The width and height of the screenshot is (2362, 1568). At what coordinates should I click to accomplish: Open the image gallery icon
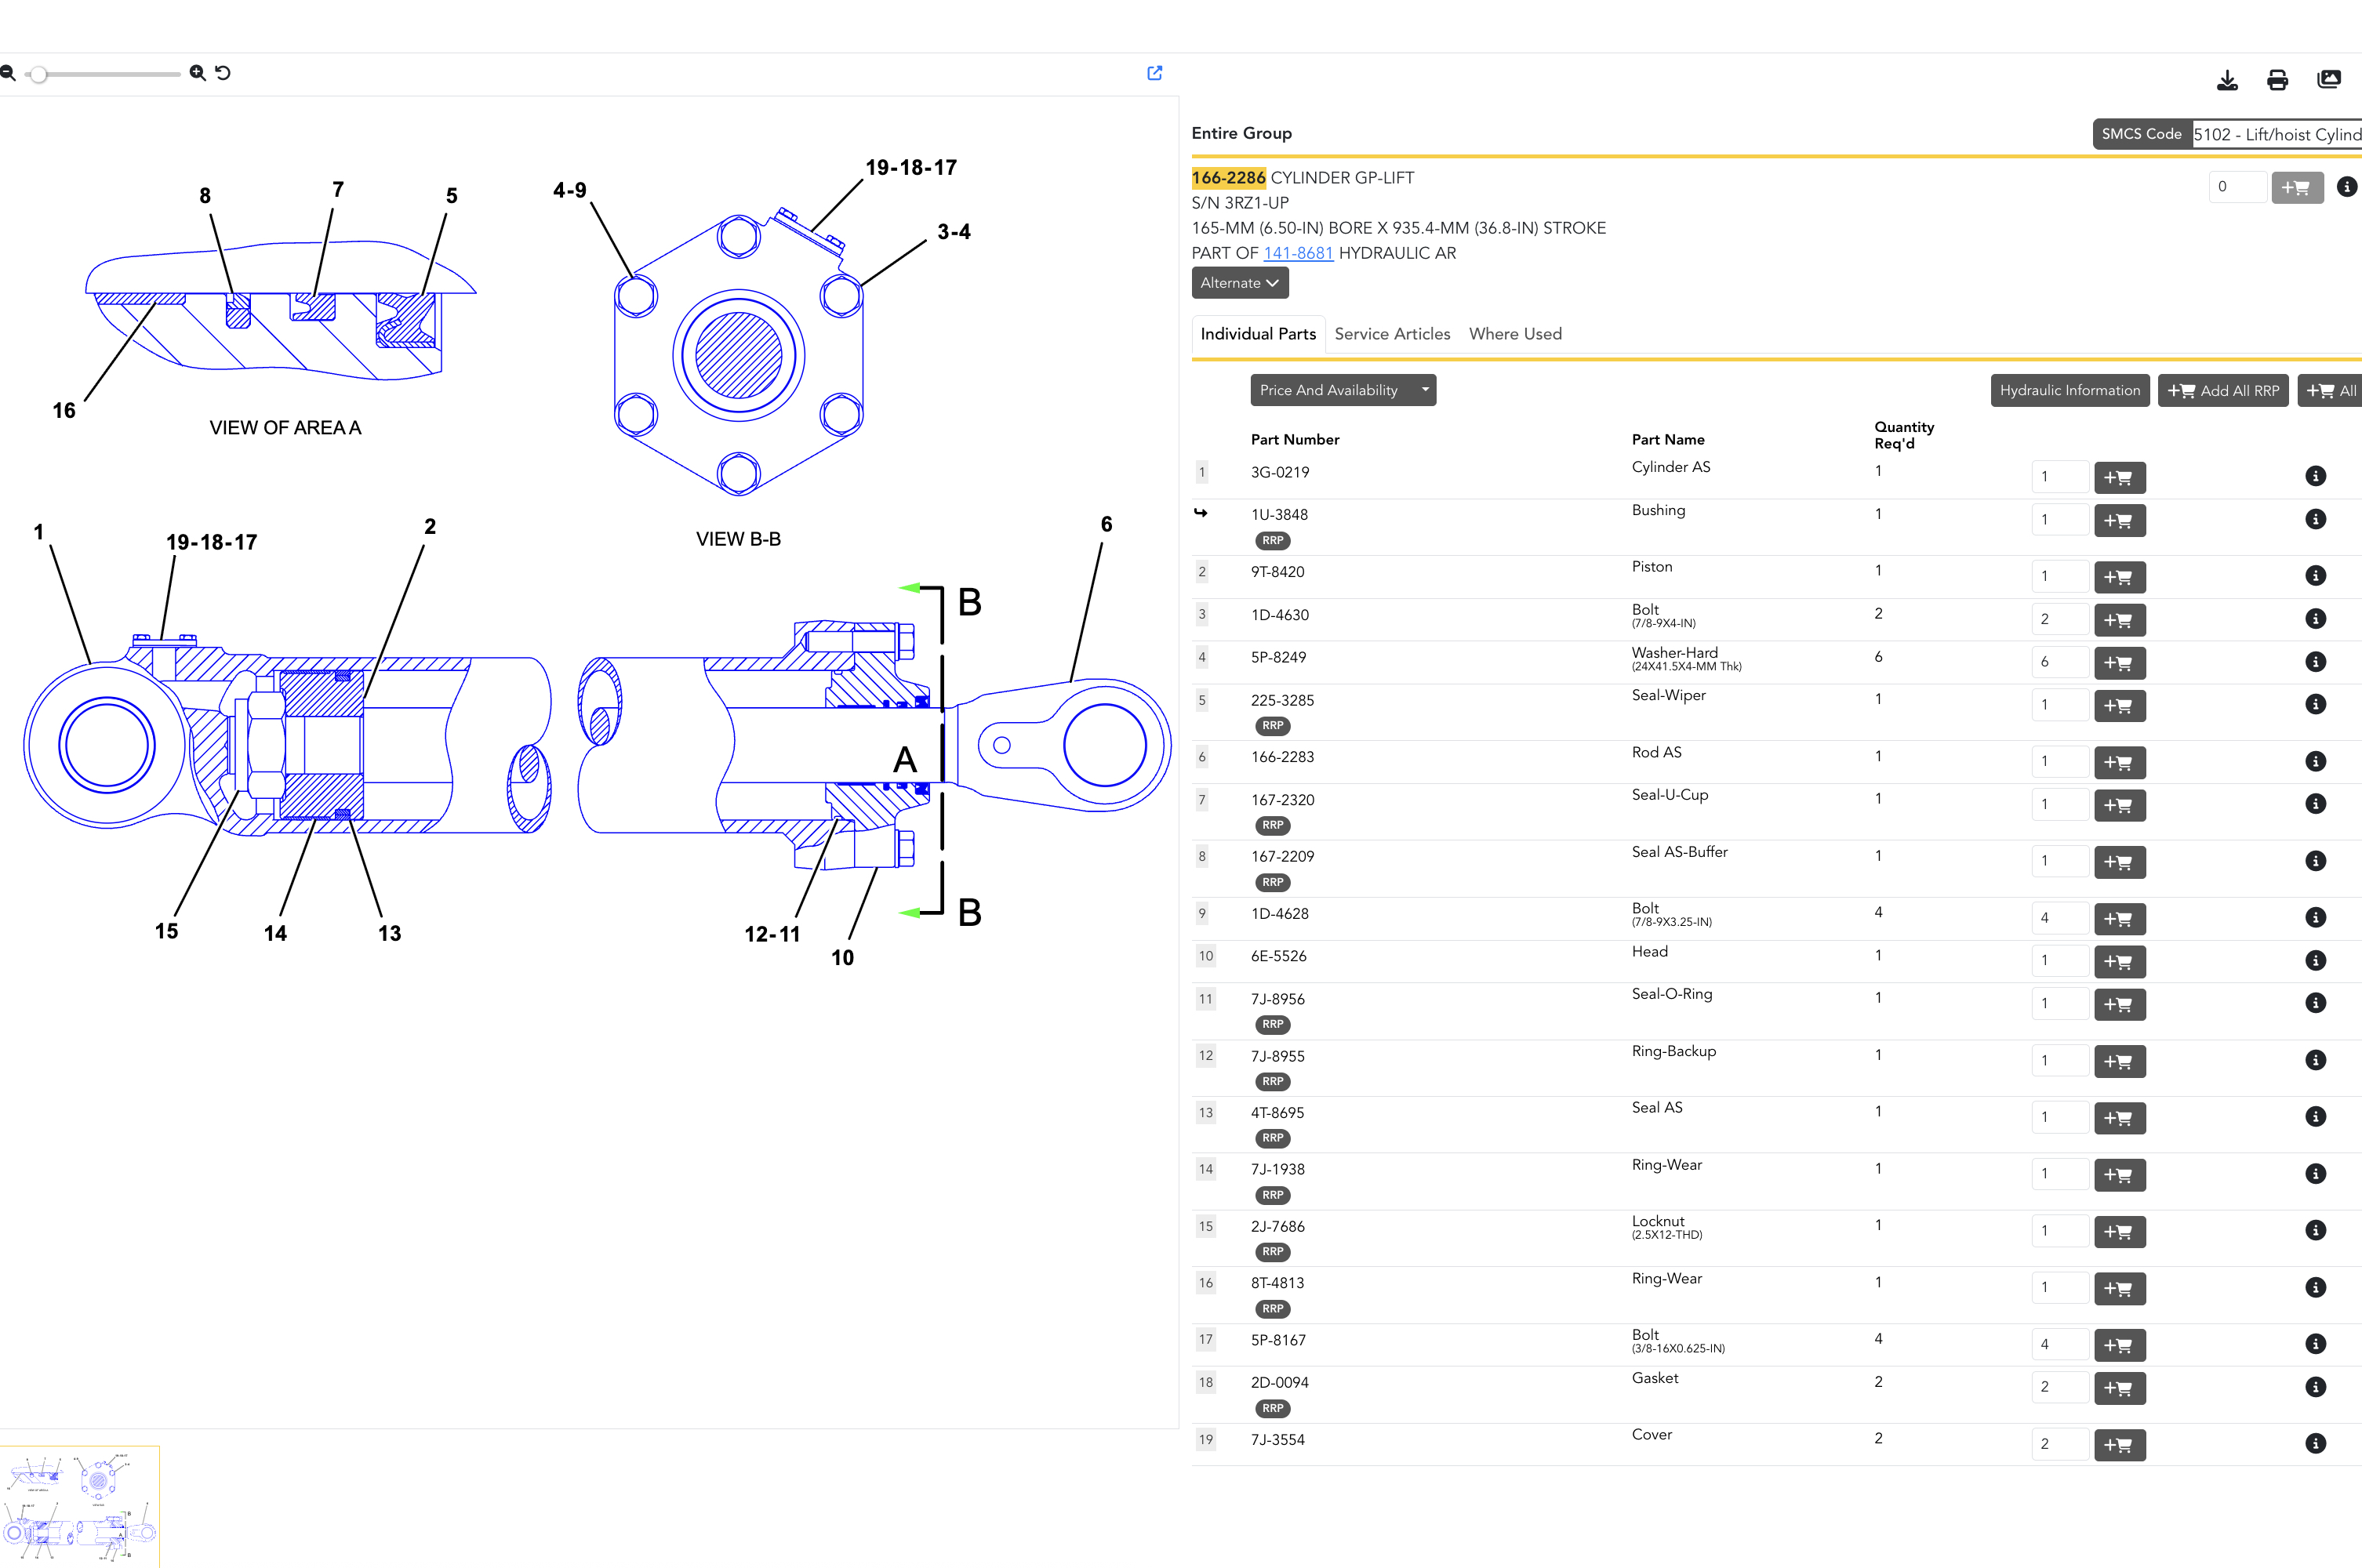pyautogui.click(x=2328, y=80)
